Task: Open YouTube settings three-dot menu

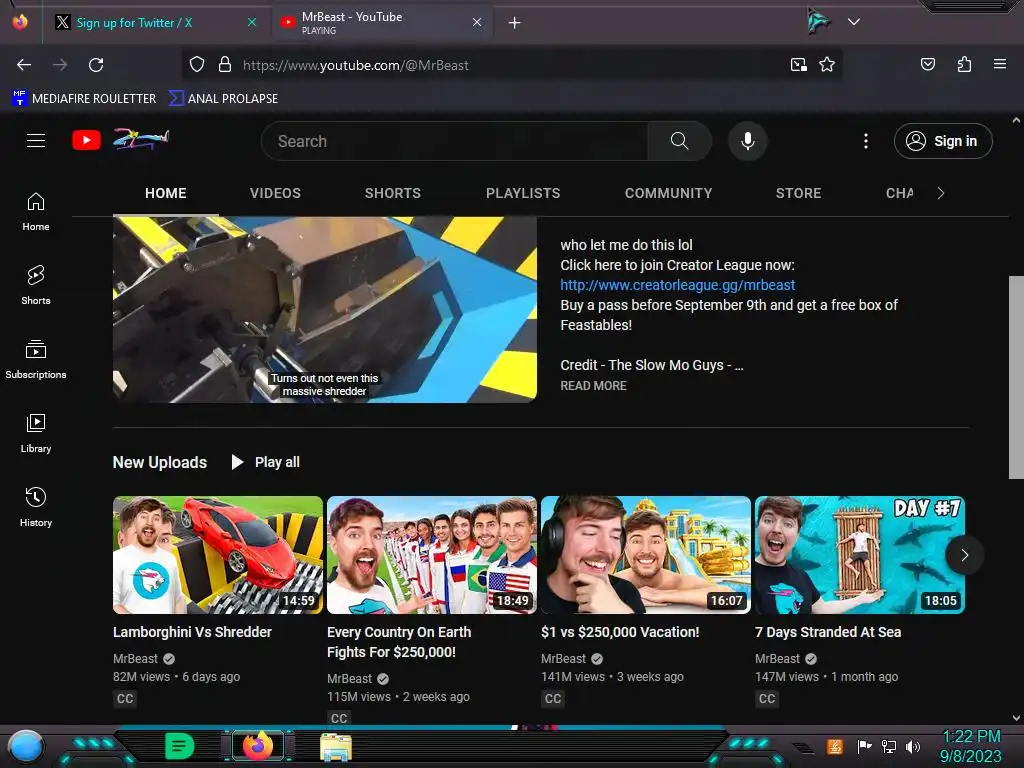Action: pyautogui.click(x=866, y=141)
